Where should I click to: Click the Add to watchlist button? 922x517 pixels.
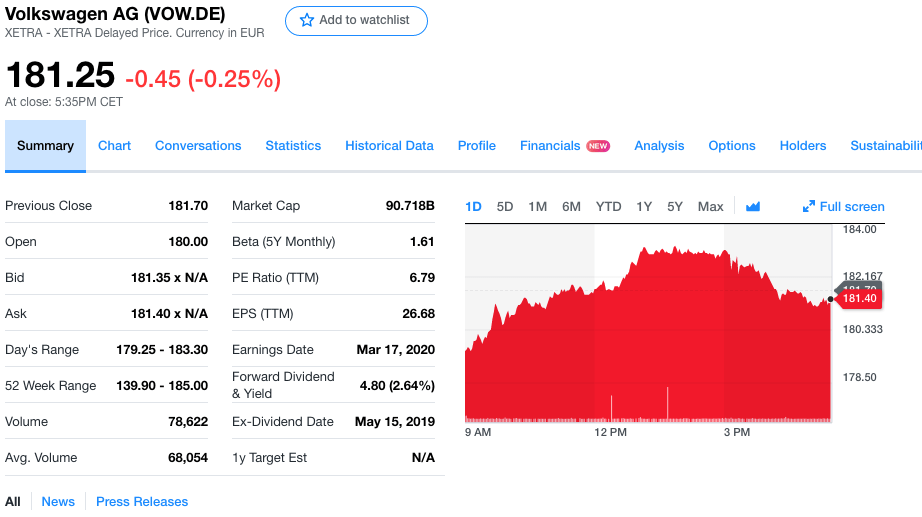356,20
